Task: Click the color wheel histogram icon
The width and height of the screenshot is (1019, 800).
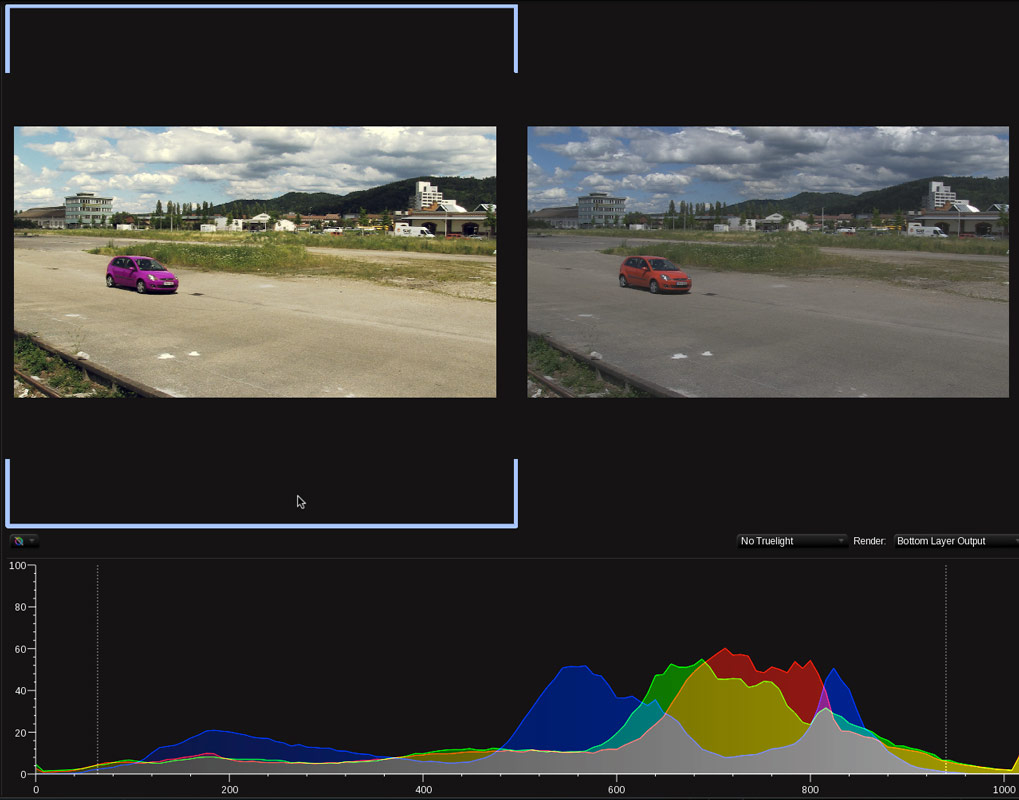Action: pyautogui.click(x=17, y=540)
